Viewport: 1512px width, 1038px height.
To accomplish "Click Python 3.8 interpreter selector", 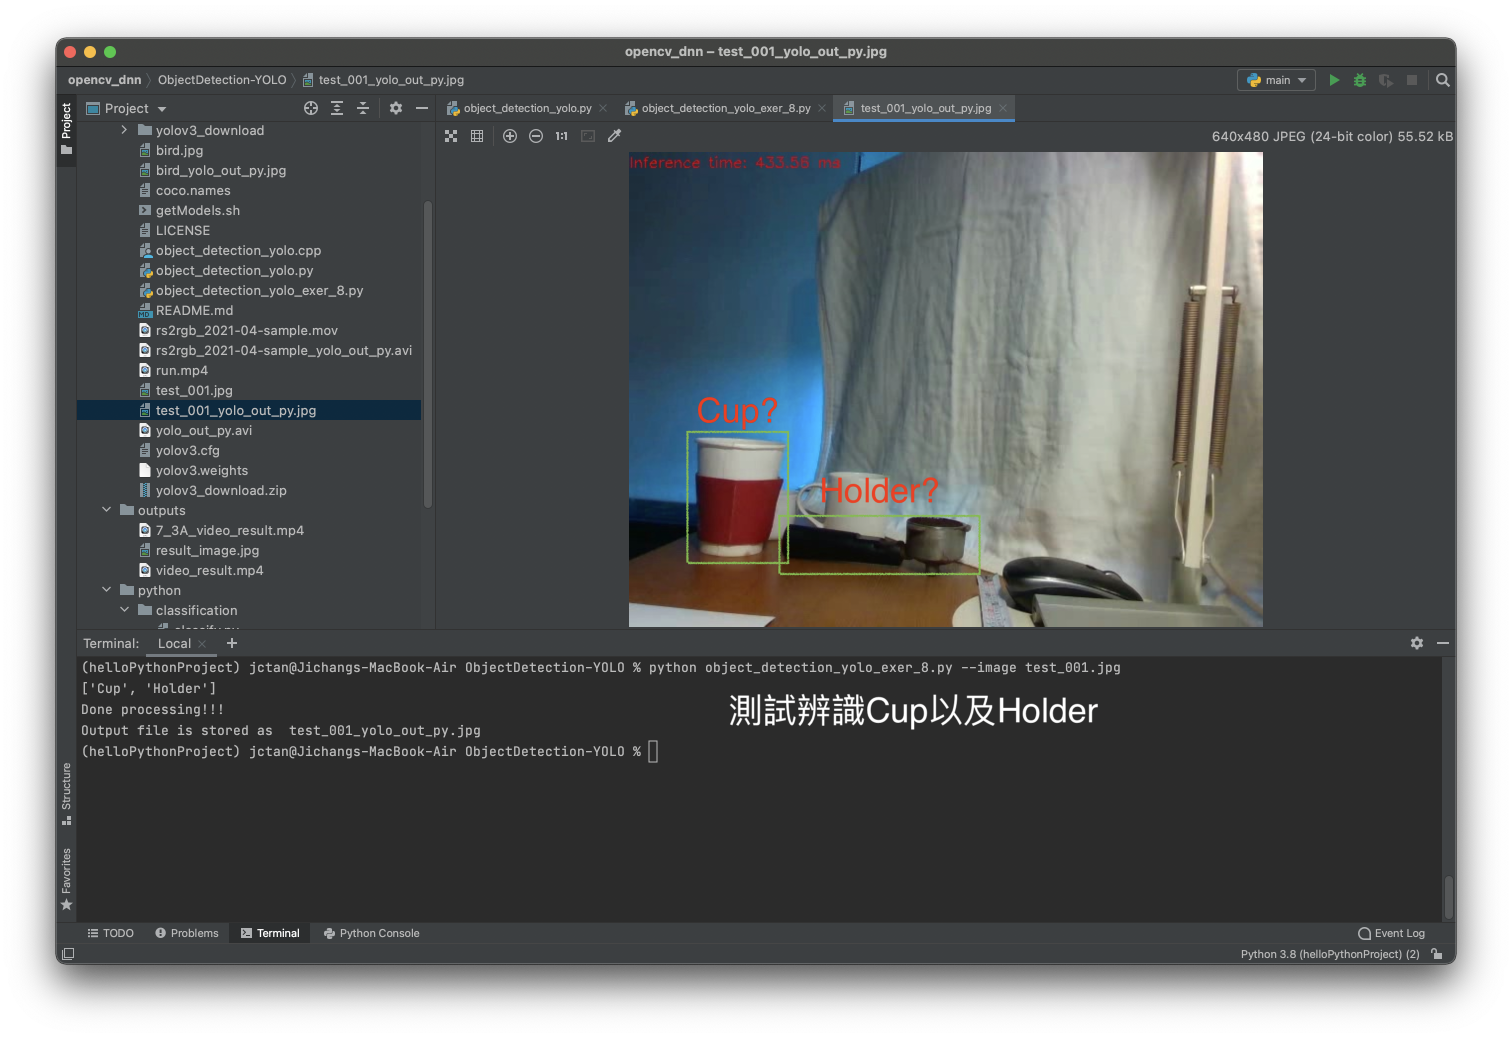I will click(1330, 954).
